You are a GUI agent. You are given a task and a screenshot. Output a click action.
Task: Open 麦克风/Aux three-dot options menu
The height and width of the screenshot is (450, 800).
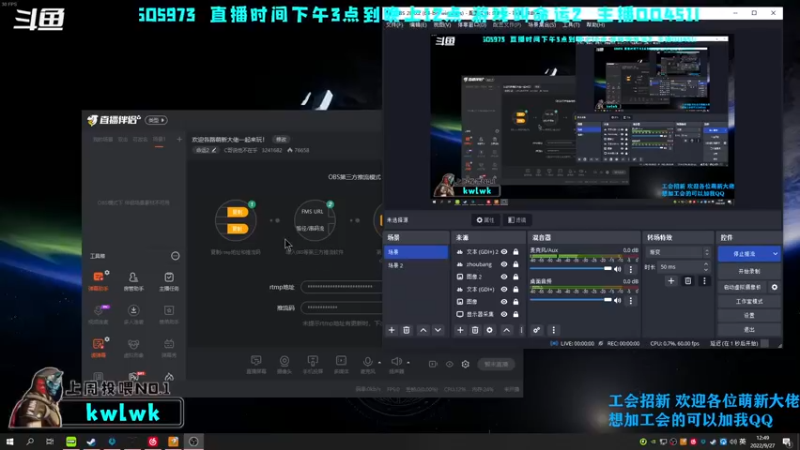(x=631, y=269)
